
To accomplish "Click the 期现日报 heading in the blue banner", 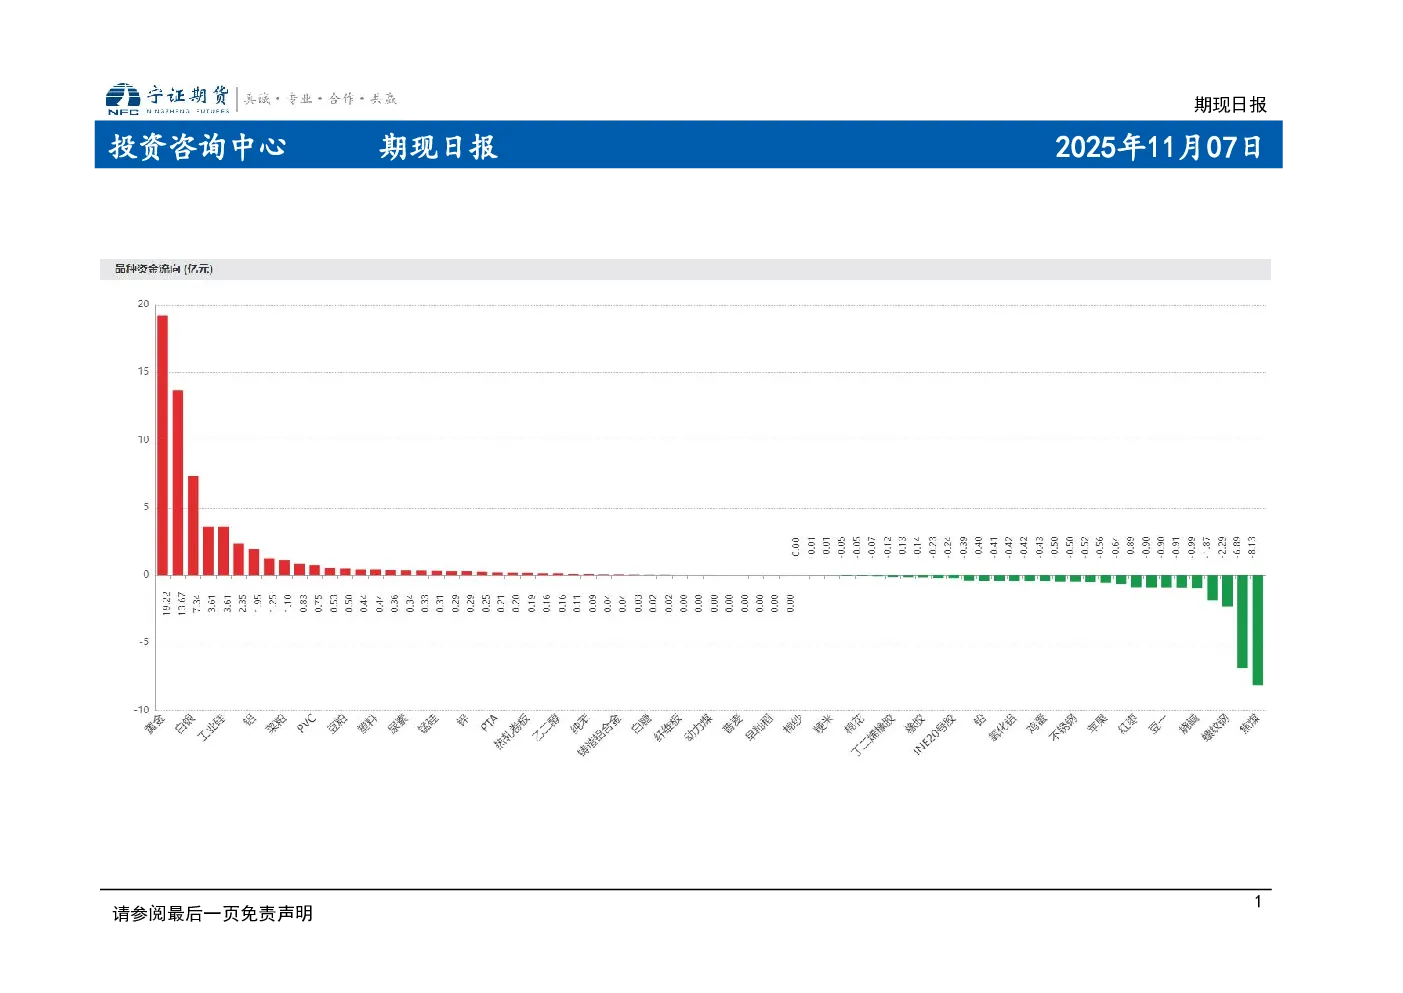I will (438, 147).
